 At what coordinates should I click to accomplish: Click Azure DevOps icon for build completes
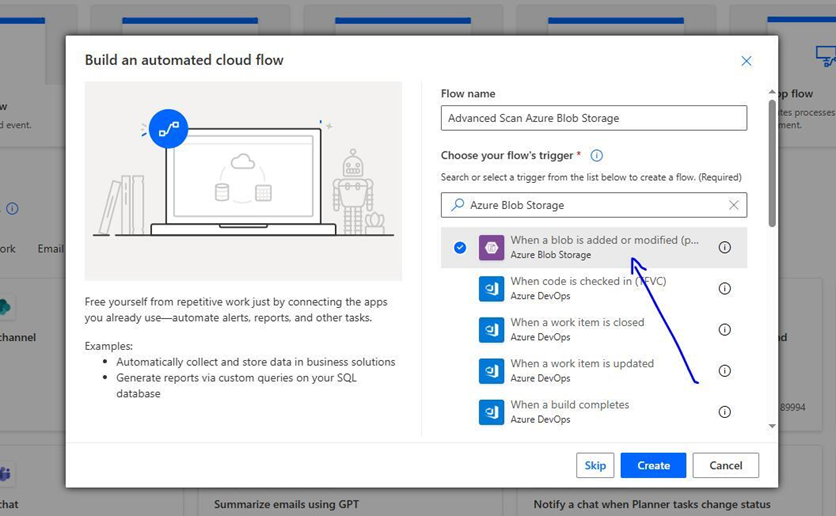[491, 412]
